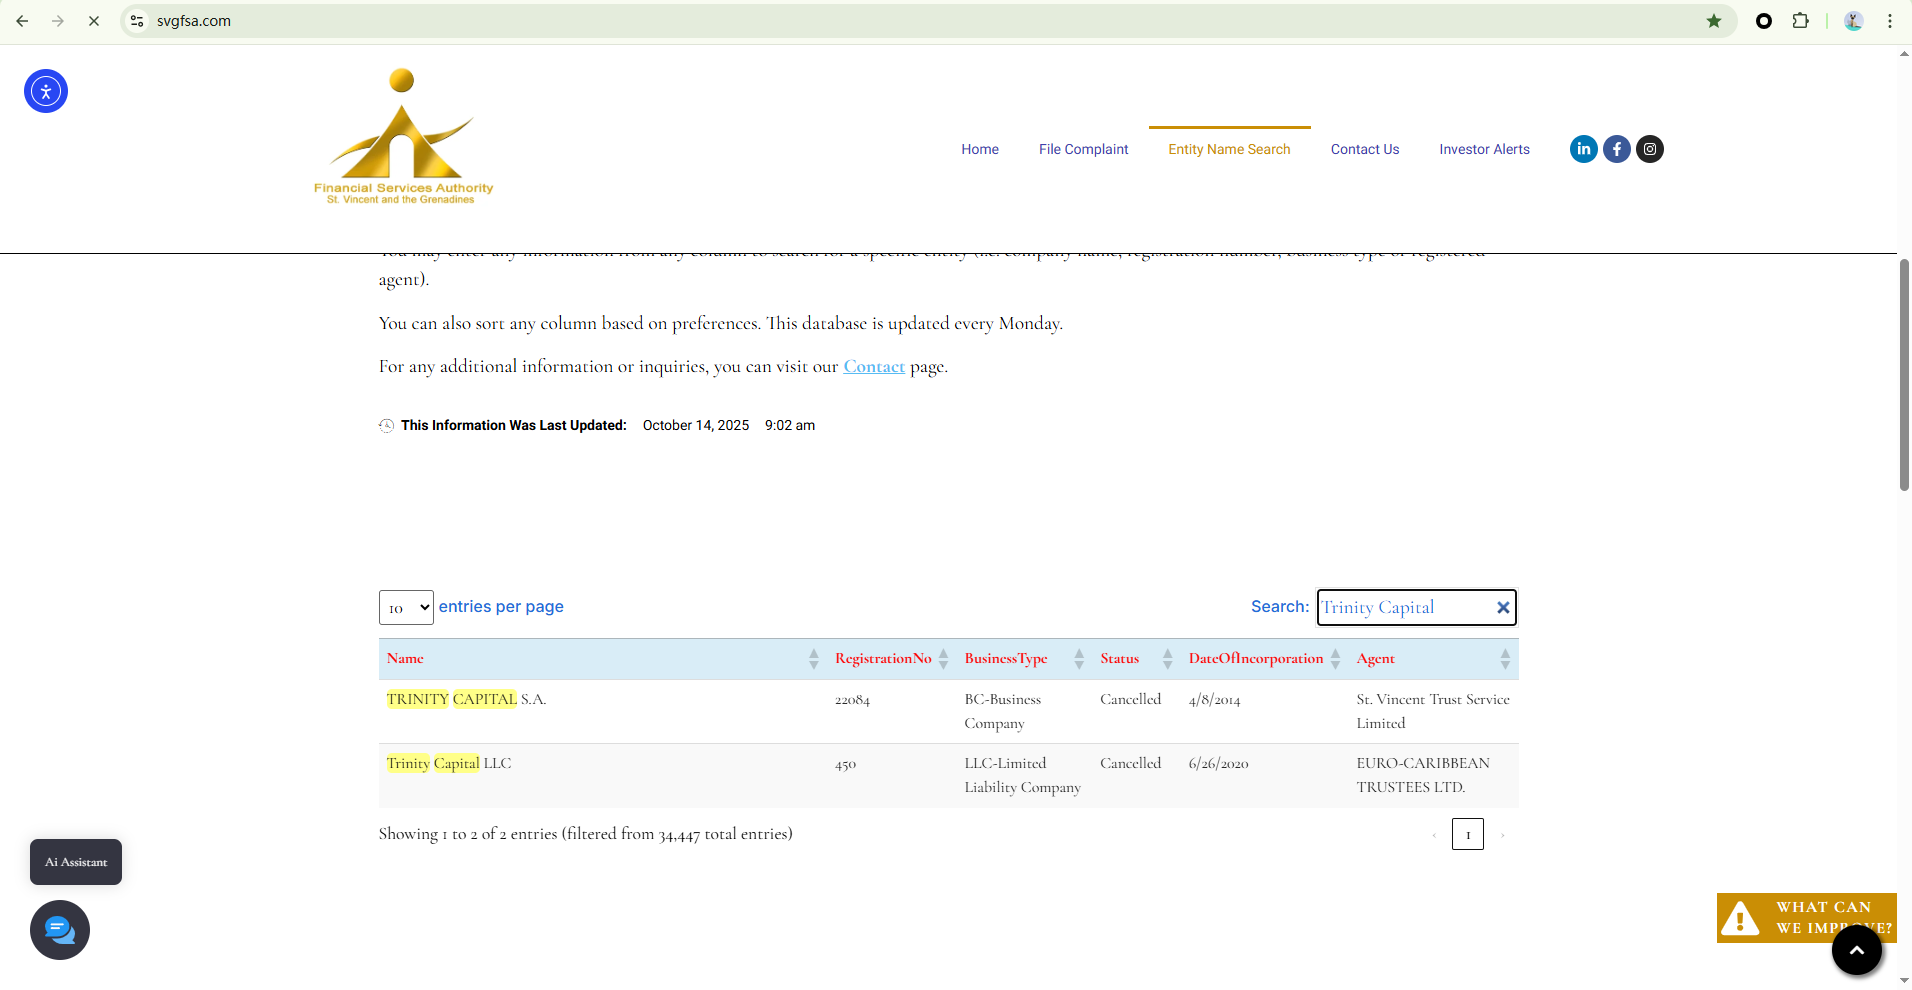Open the chat bubble icon
This screenshot has width=1912, height=990.
(x=60, y=930)
